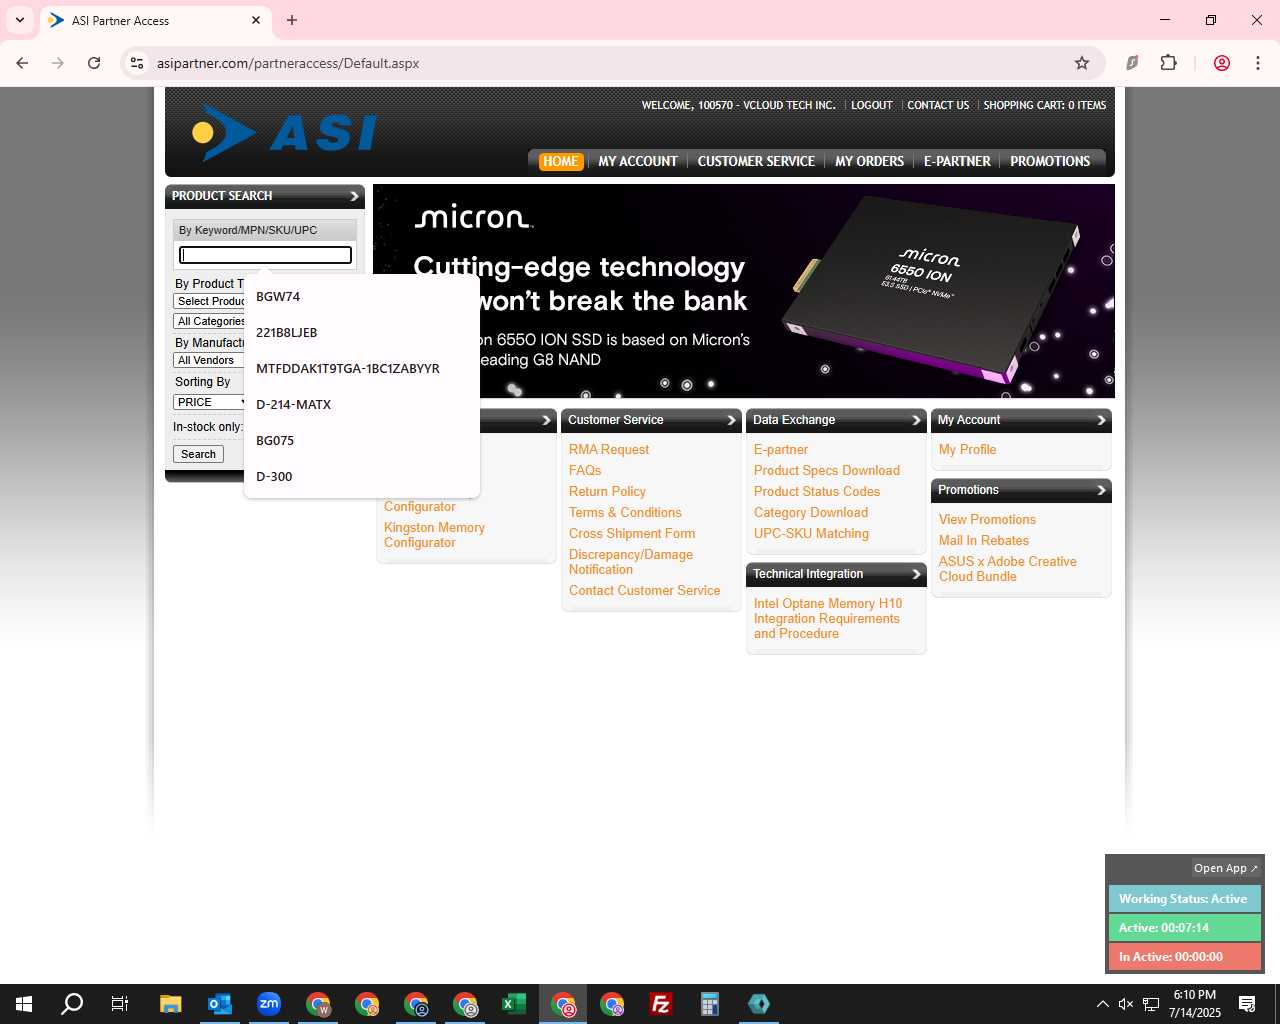1280x1024 pixels.
Task: Expand Promotions section arrow
Action: pos(1101,490)
